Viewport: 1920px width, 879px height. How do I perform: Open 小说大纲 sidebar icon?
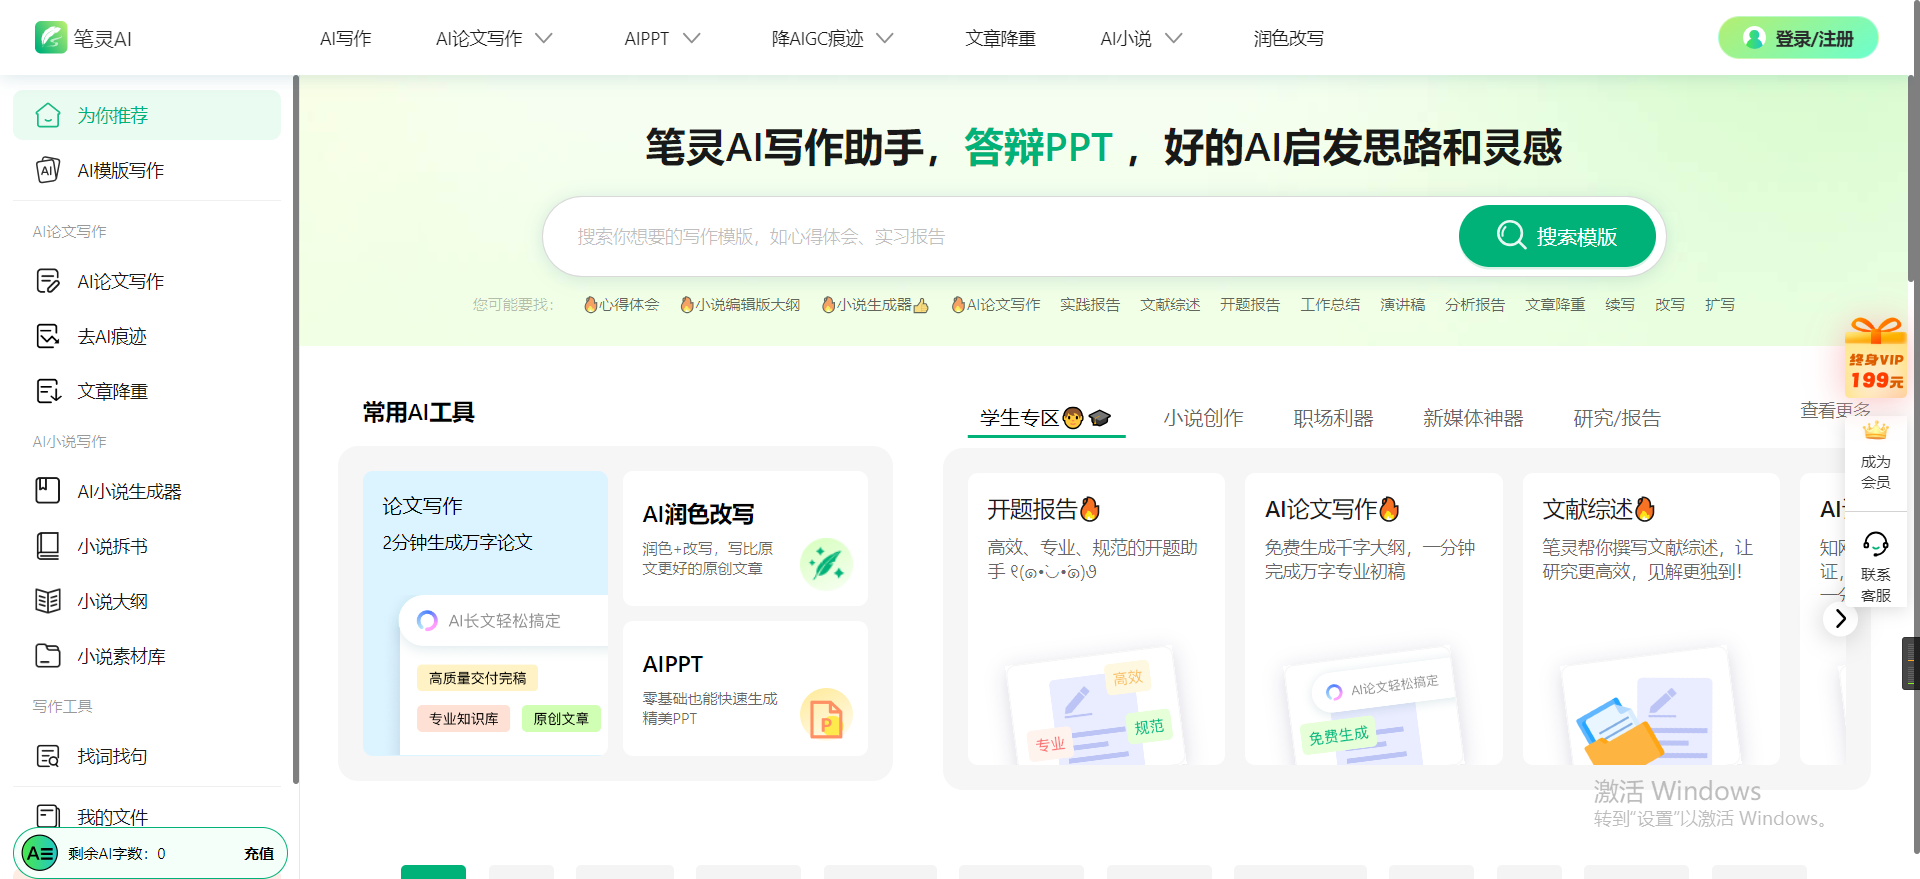click(x=48, y=601)
